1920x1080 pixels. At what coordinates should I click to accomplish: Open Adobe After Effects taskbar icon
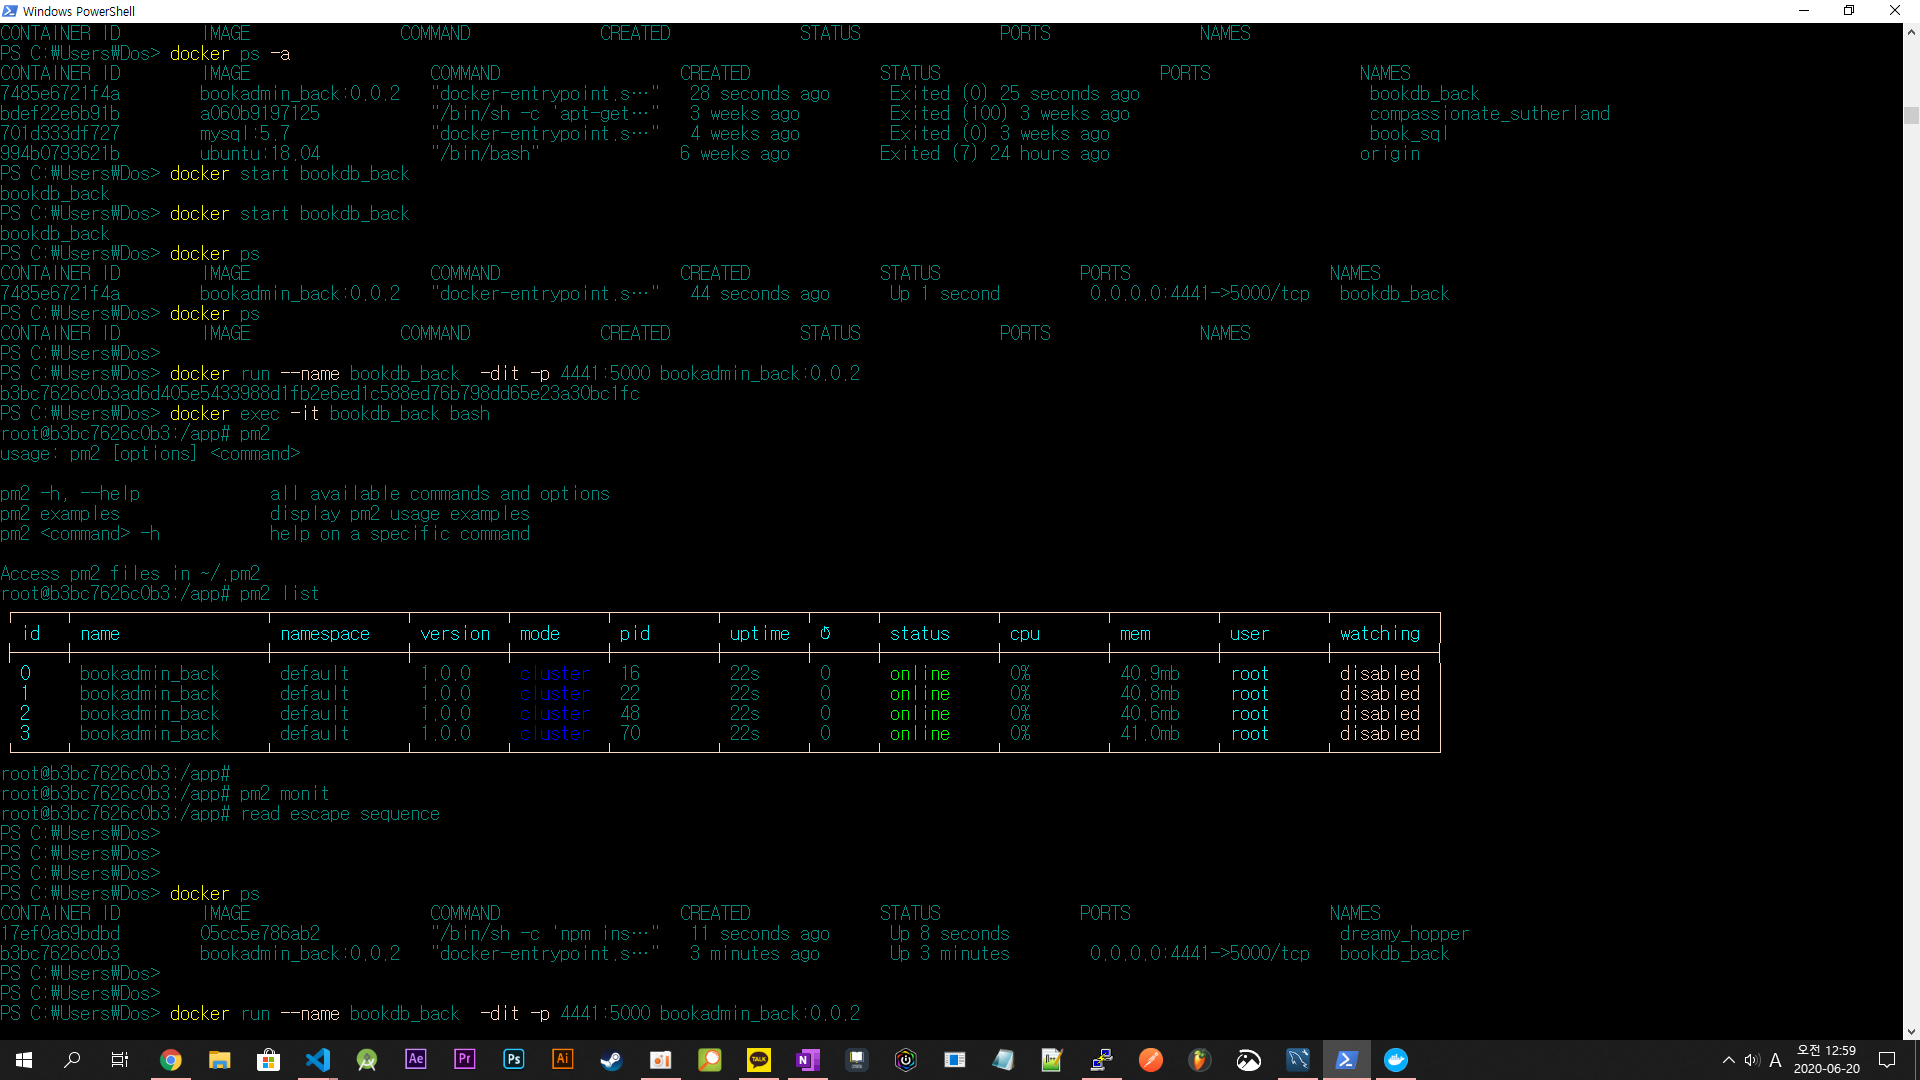pos(416,1060)
